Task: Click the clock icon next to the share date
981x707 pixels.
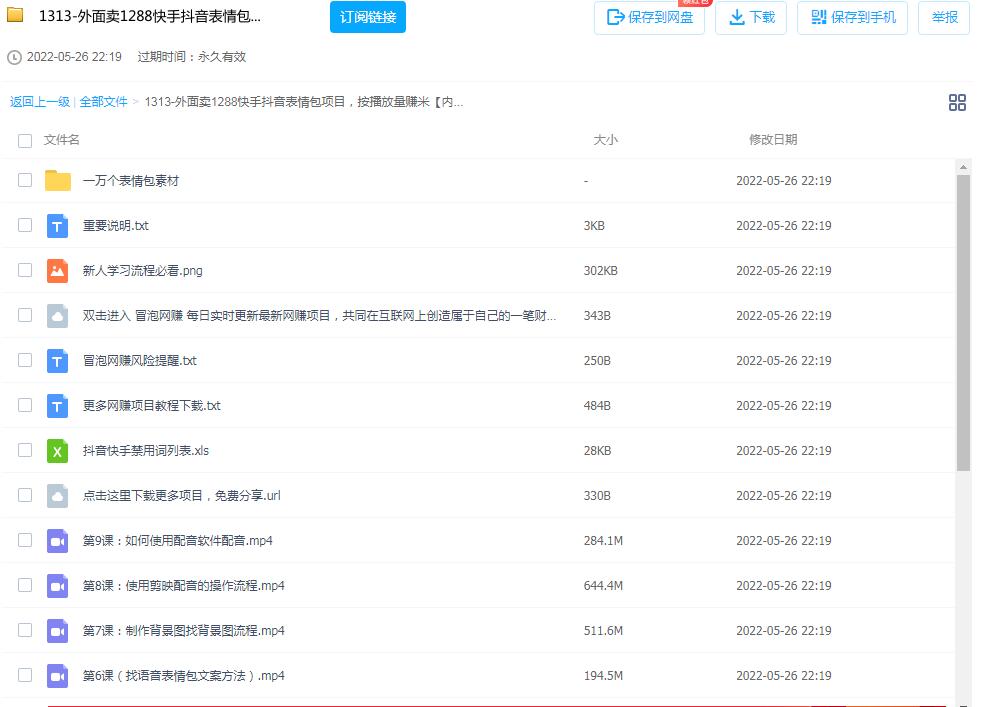Action: click(x=14, y=58)
